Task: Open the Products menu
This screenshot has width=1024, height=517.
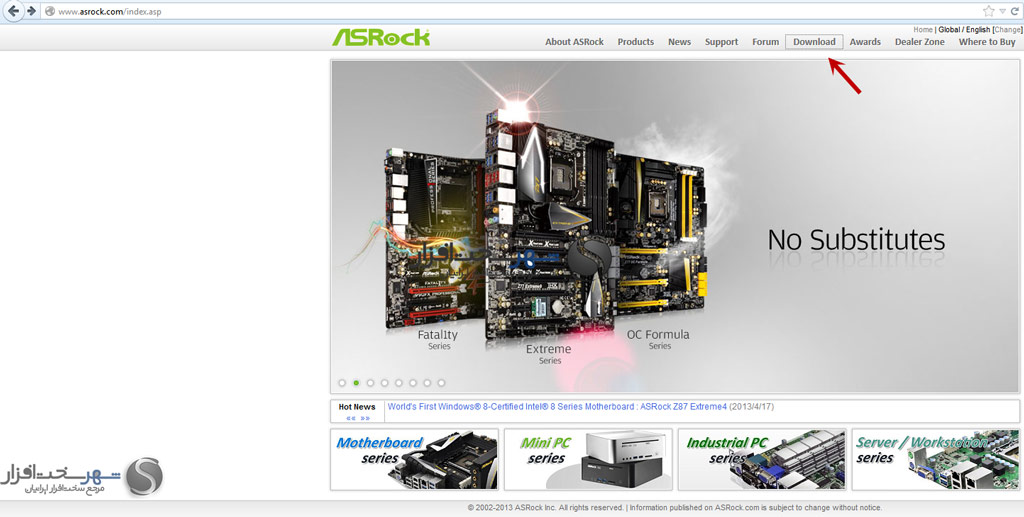Action: pos(635,42)
